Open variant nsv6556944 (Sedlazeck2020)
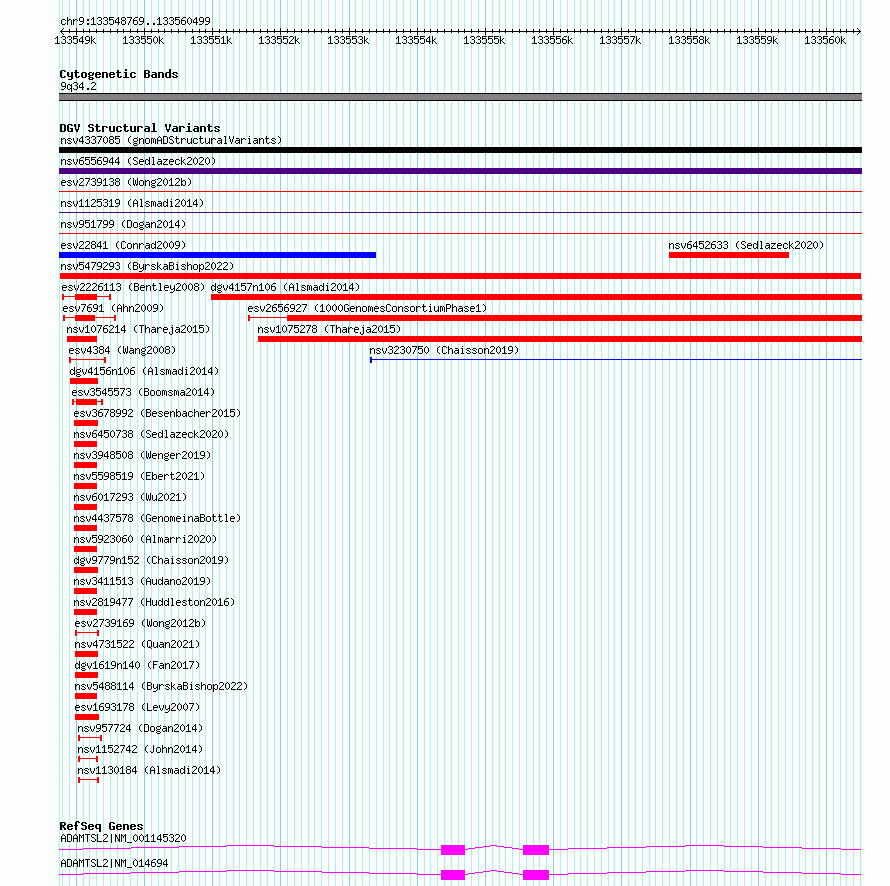This screenshot has height=886, width=890. tap(138, 161)
